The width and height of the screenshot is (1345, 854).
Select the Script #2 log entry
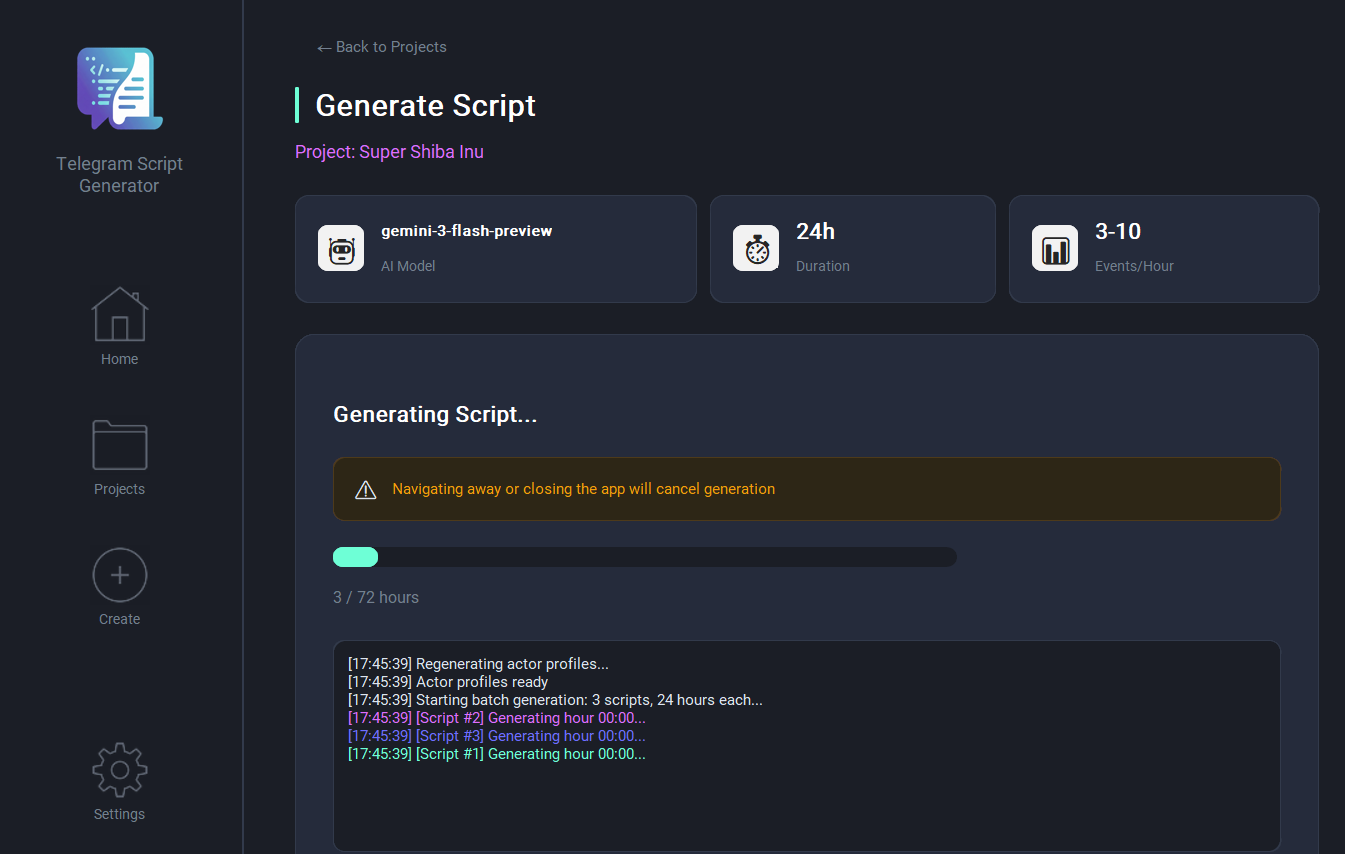[x=496, y=717]
